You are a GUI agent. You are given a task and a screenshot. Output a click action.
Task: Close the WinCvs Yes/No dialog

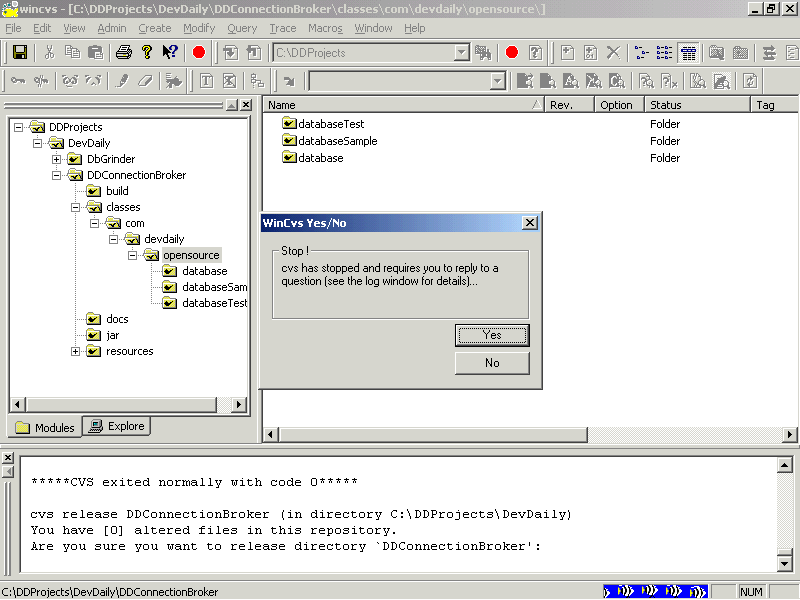click(x=530, y=223)
